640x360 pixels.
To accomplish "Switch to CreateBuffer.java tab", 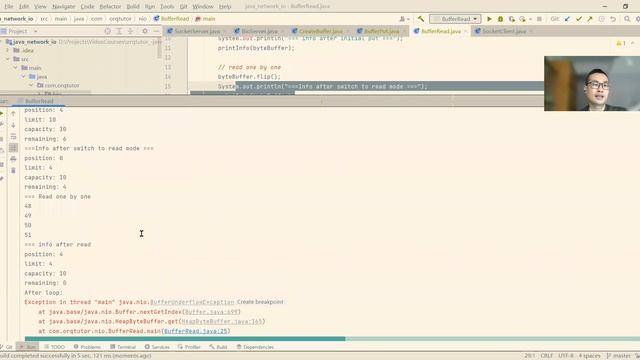I will (x=321, y=31).
